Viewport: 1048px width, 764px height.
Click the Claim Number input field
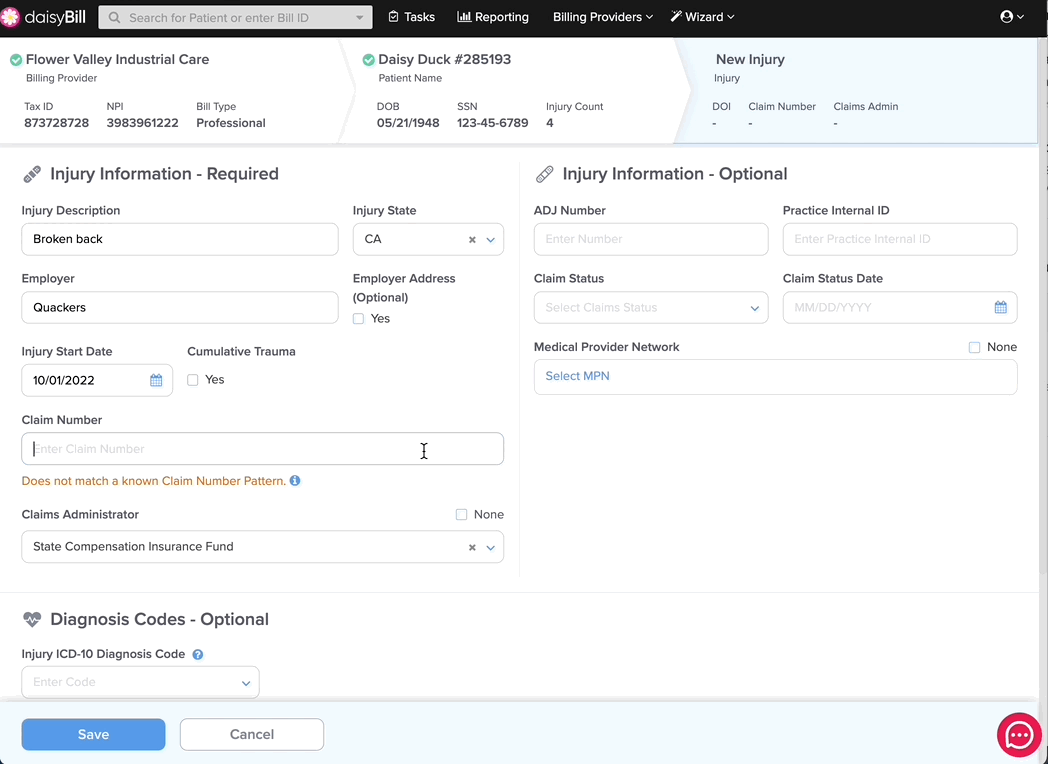pyautogui.click(x=263, y=449)
